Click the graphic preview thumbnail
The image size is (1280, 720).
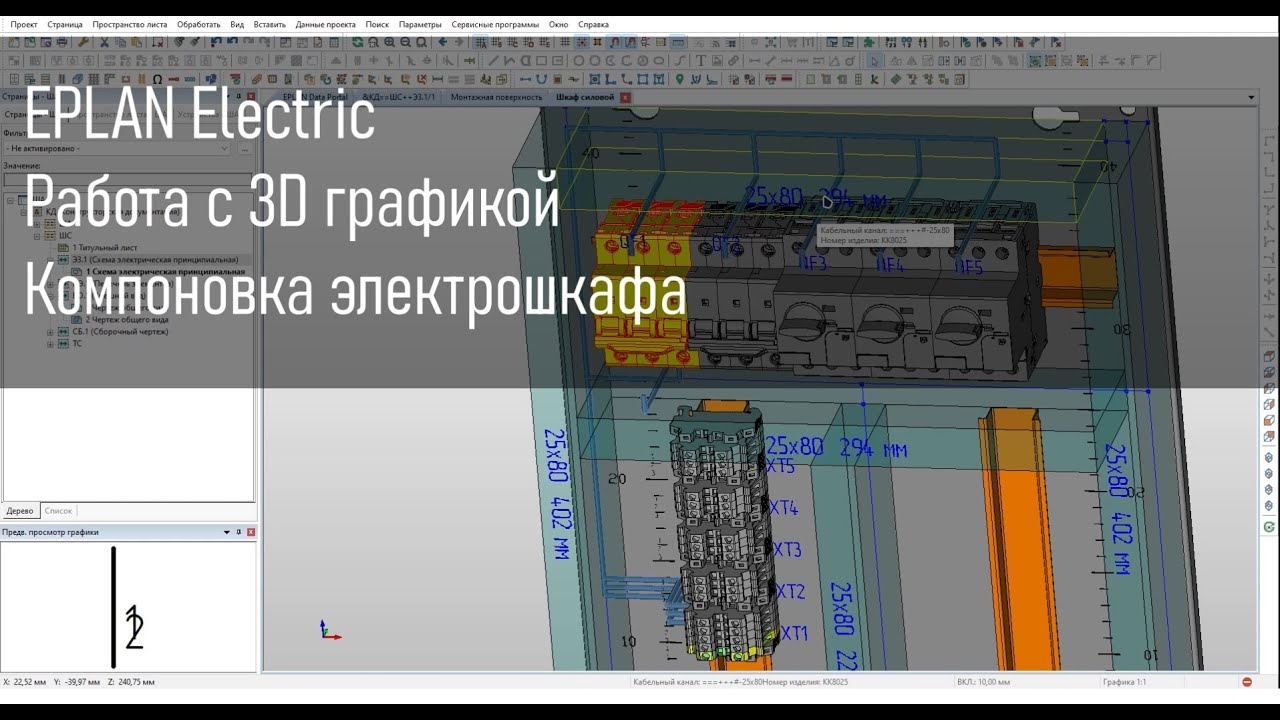pos(128,607)
